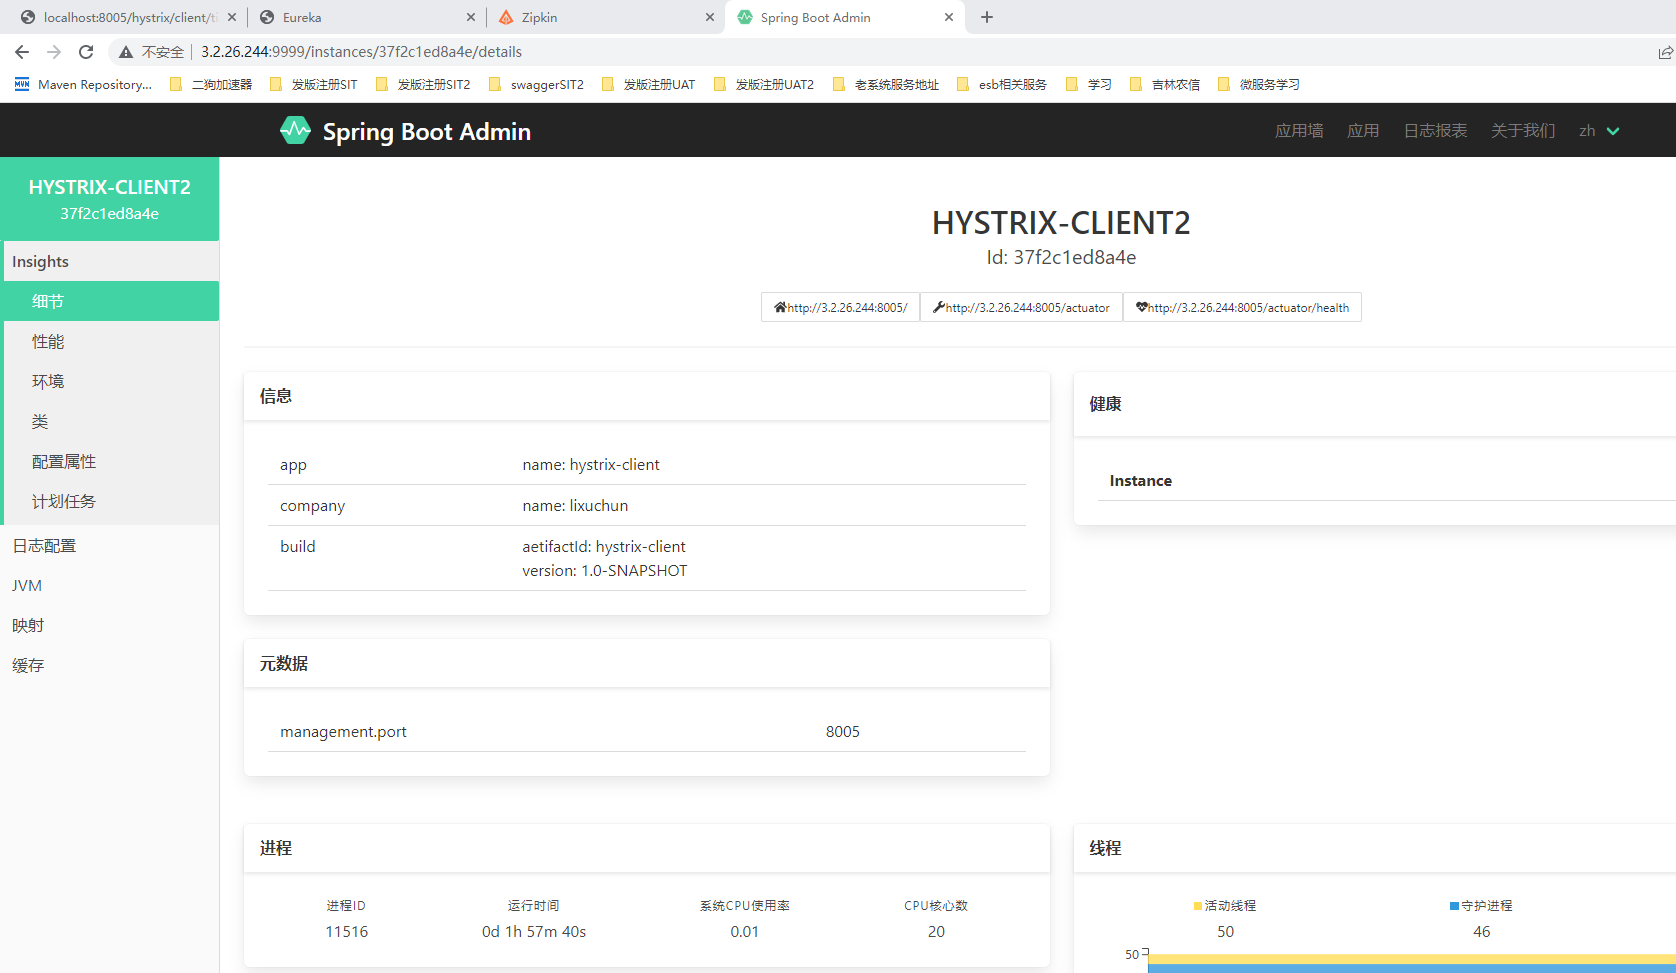This screenshot has width=1676, height=973.
Task: Click the management.port value 8005
Action: [x=843, y=732]
